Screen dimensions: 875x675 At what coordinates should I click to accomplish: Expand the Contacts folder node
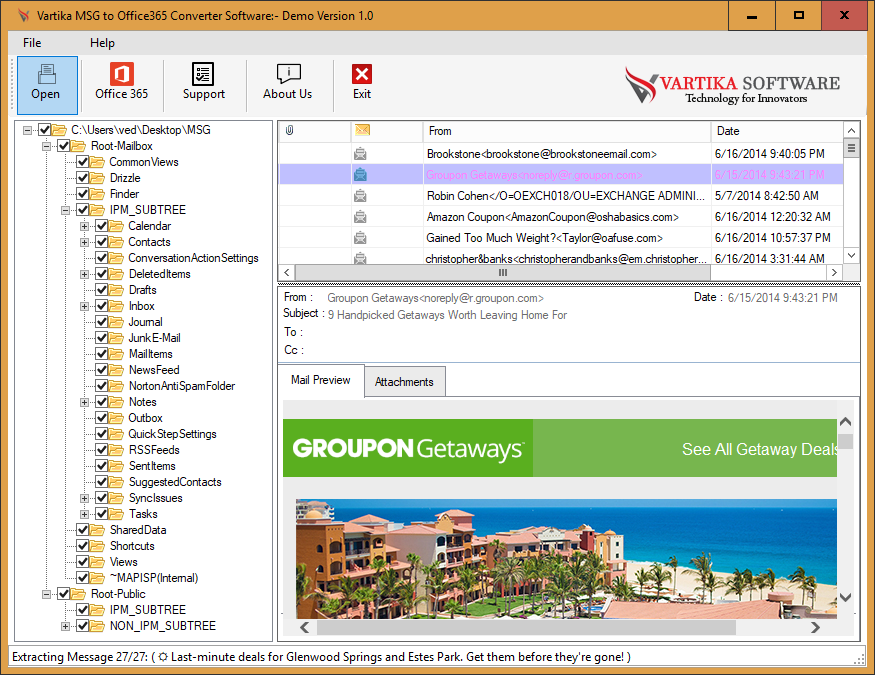(84, 242)
